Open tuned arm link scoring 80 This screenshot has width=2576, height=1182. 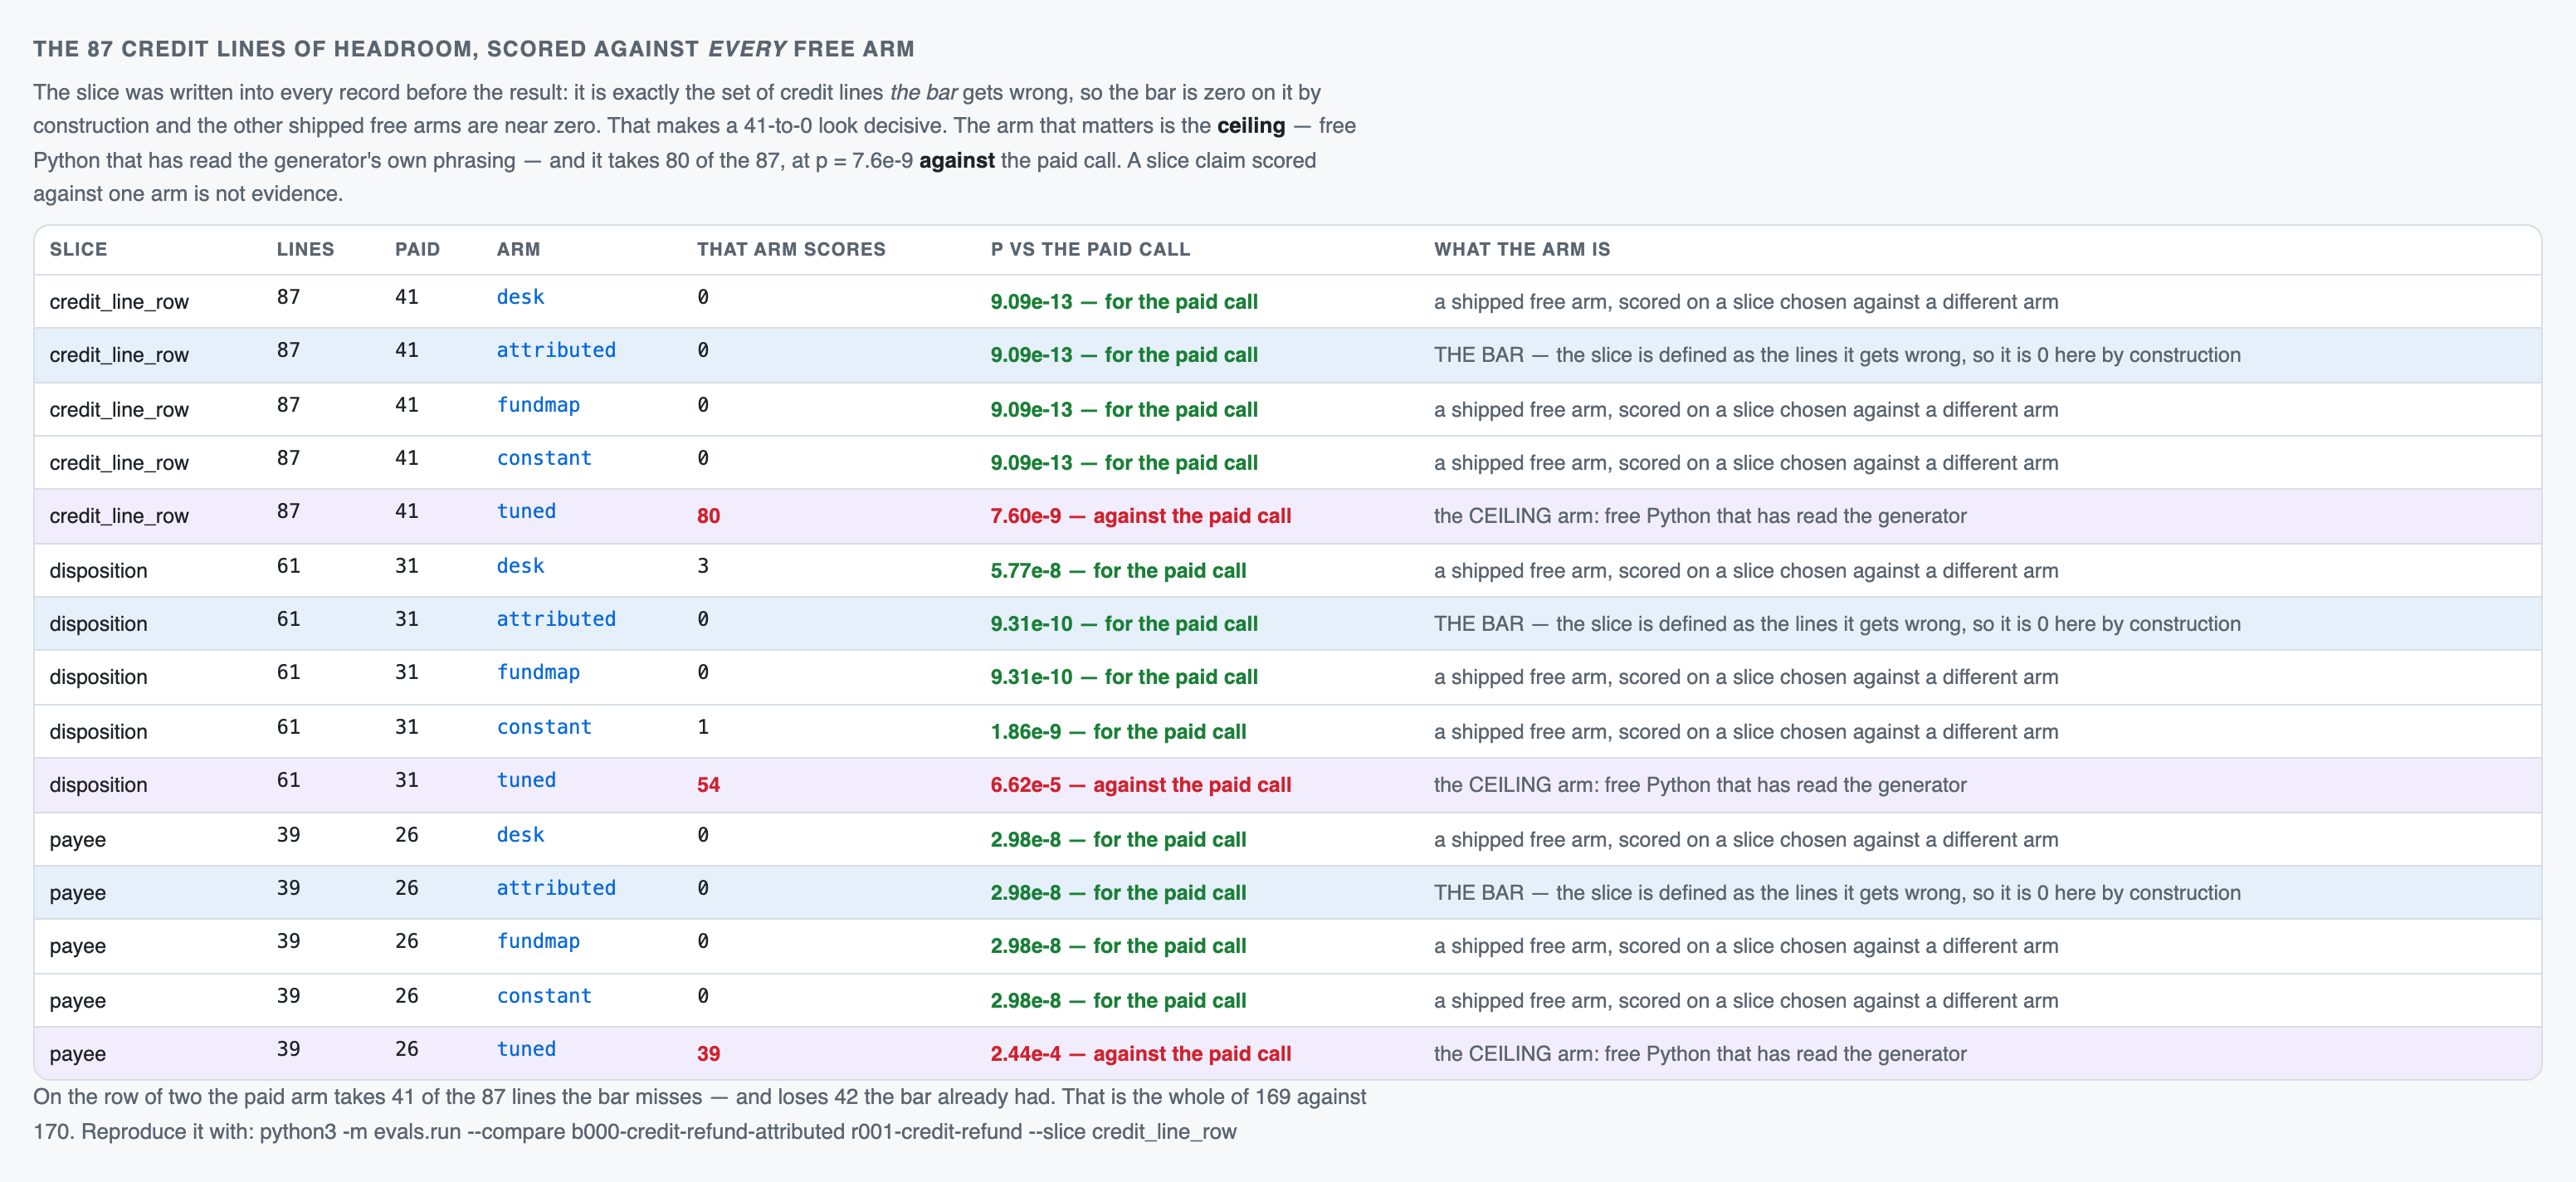(x=526, y=511)
